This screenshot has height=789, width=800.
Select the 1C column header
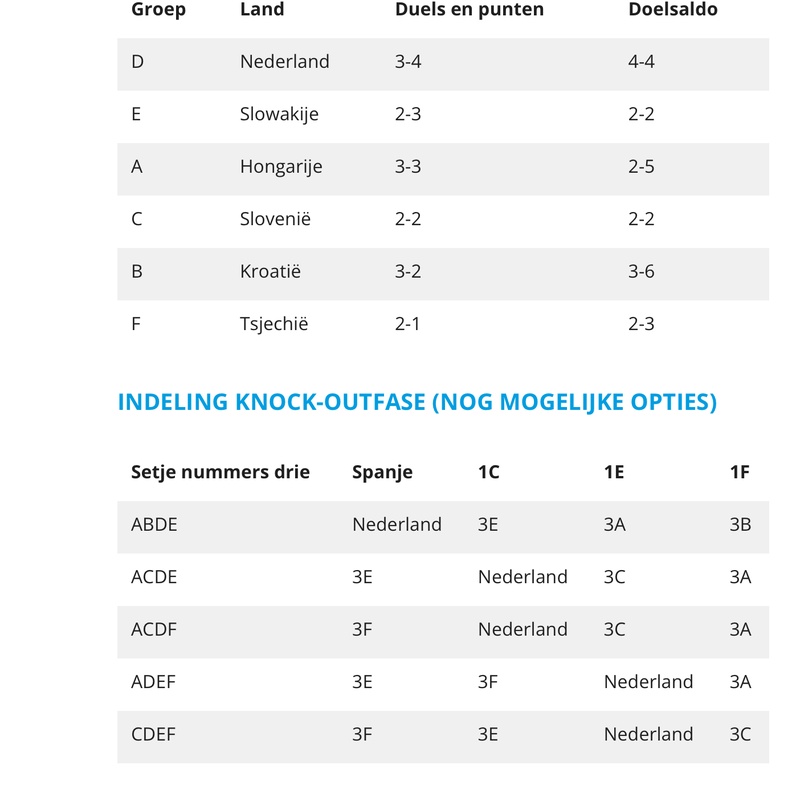(x=489, y=472)
